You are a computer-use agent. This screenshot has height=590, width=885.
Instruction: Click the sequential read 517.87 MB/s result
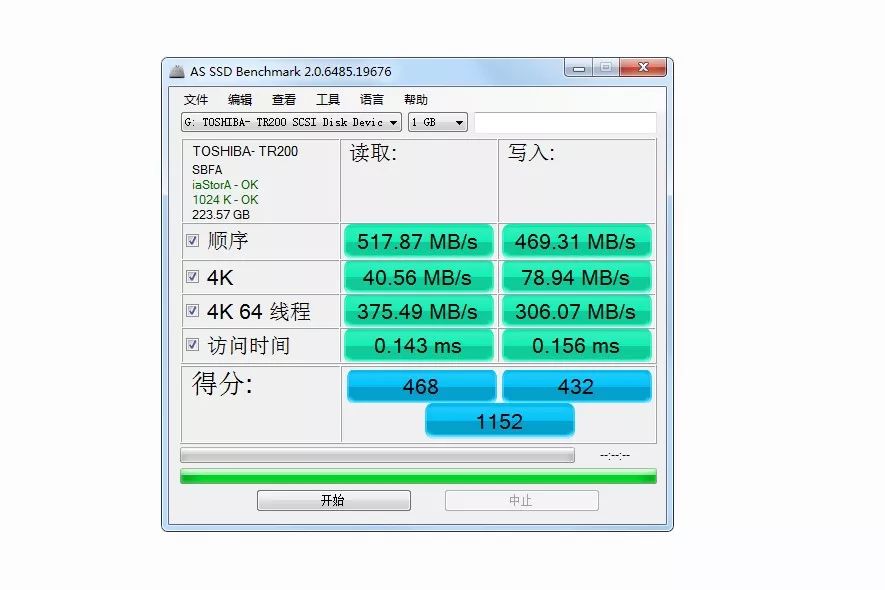tap(418, 240)
